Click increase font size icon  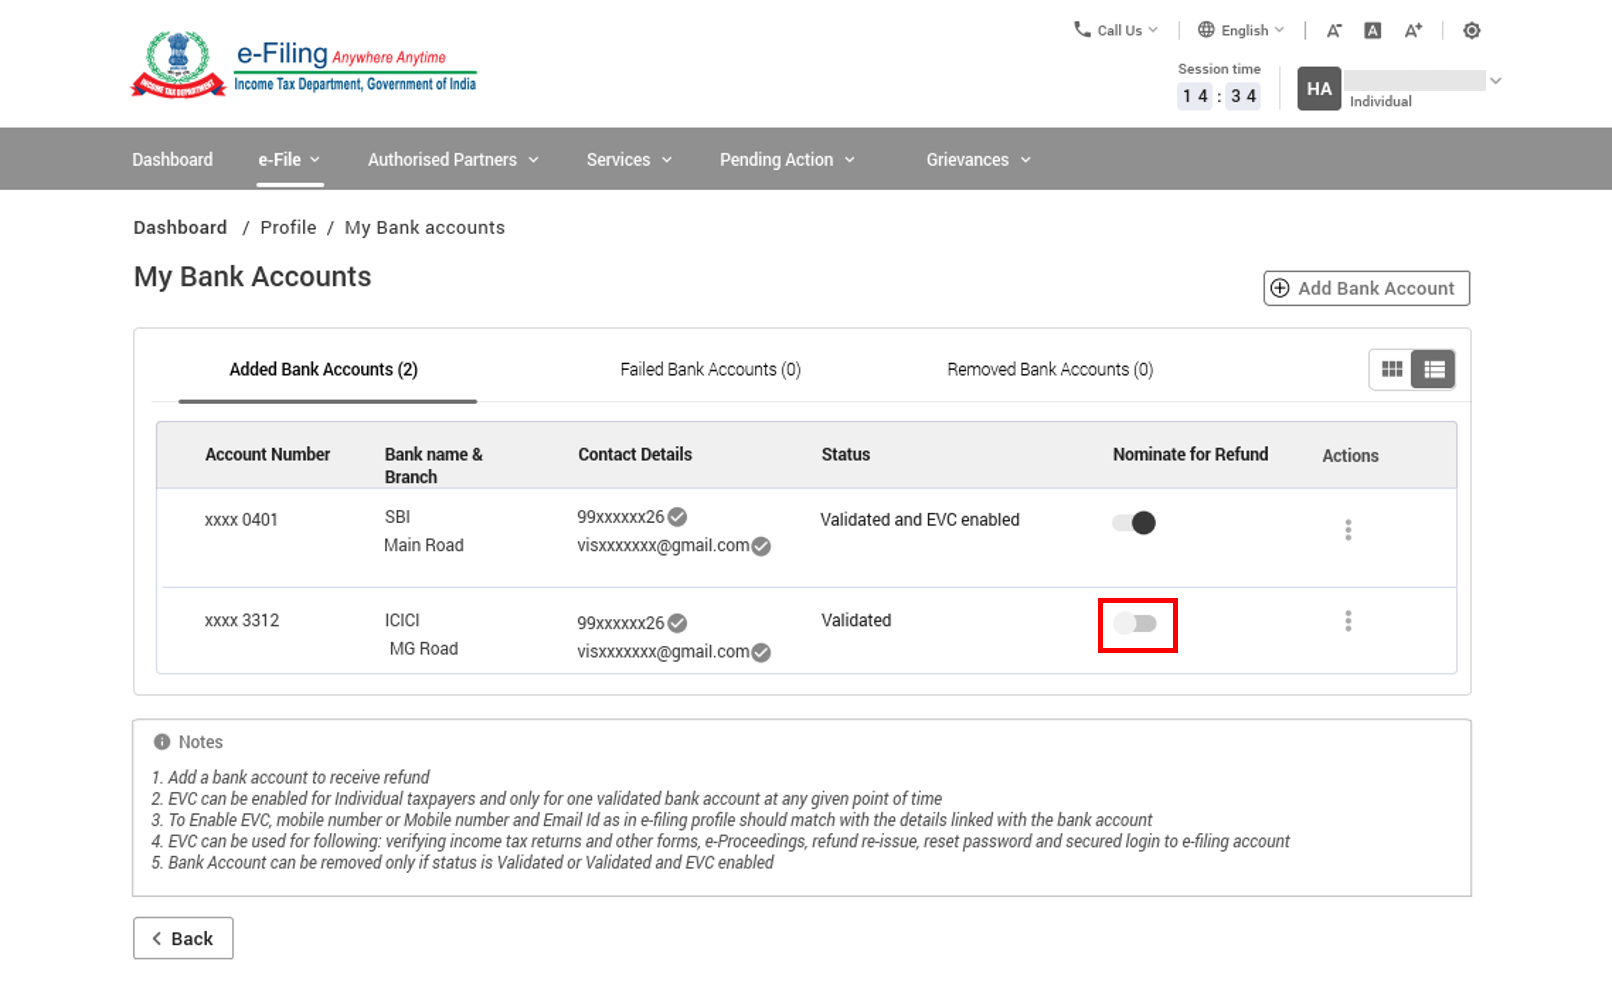click(1413, 31)
